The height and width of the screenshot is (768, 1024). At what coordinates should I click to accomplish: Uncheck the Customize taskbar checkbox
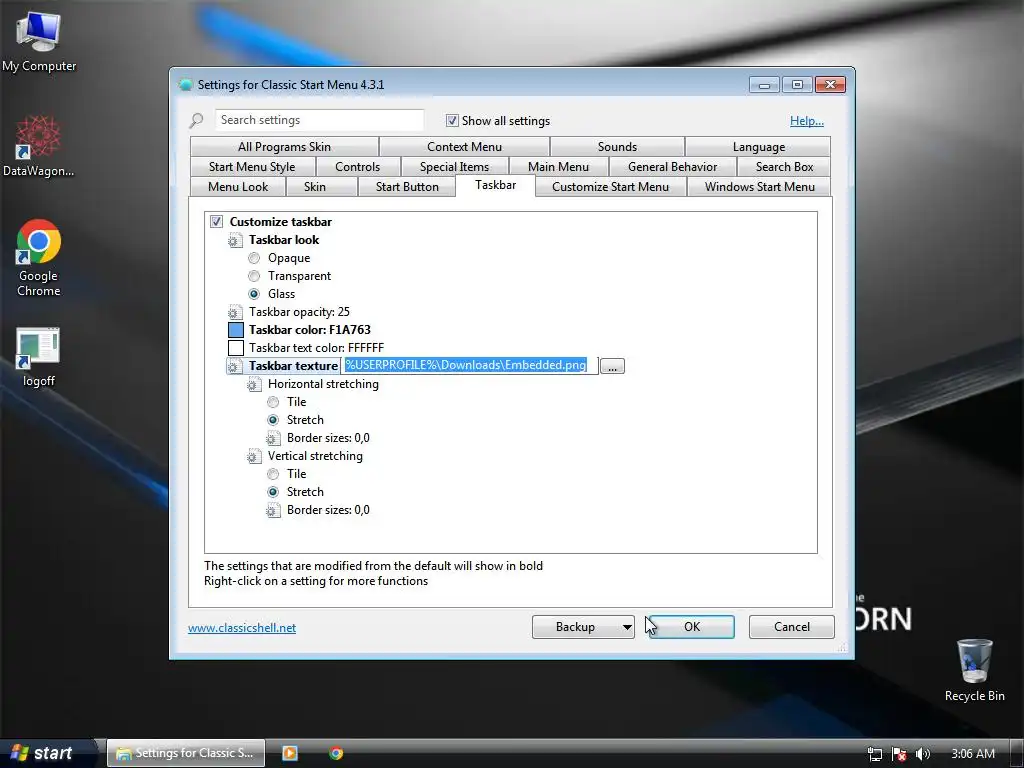[x=216, y=221]
